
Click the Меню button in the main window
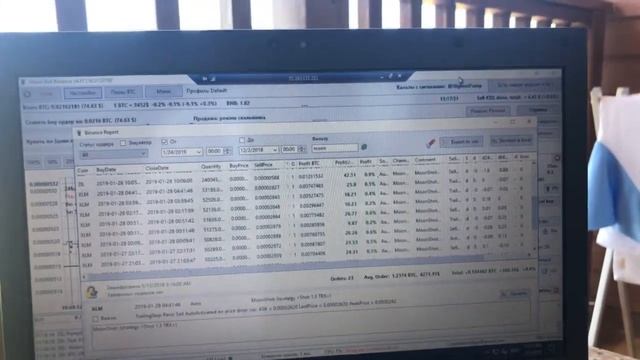[x=164, y=91]
